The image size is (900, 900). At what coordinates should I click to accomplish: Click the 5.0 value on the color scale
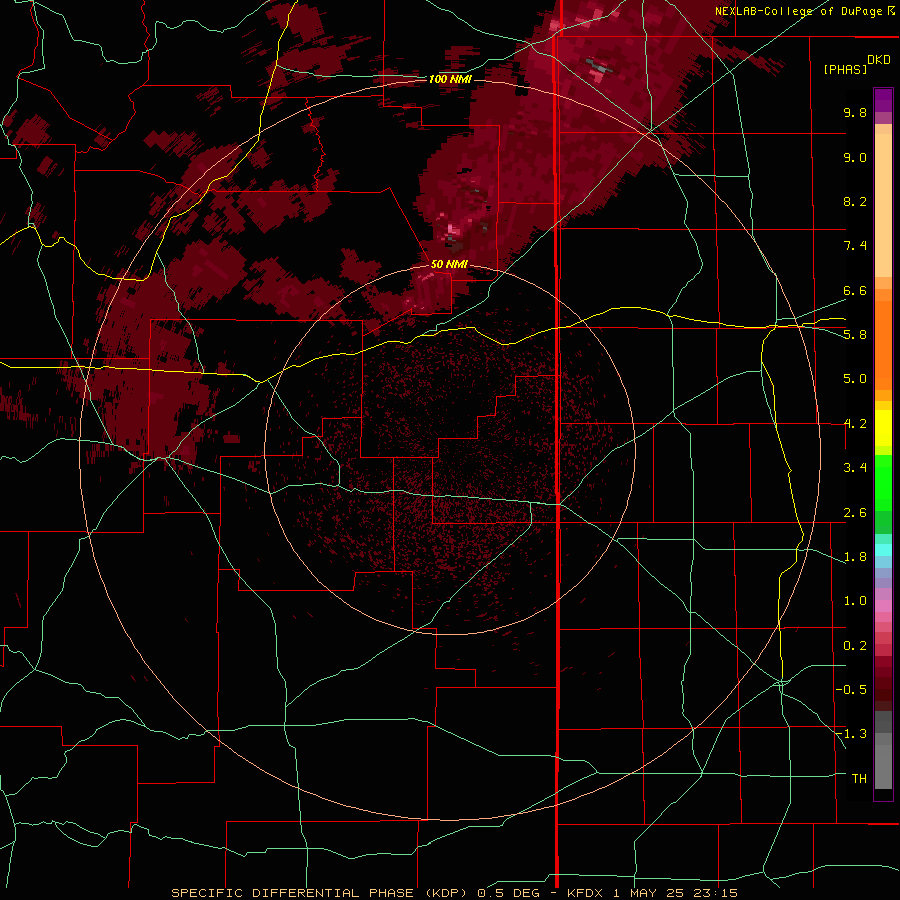click(855, 379)
